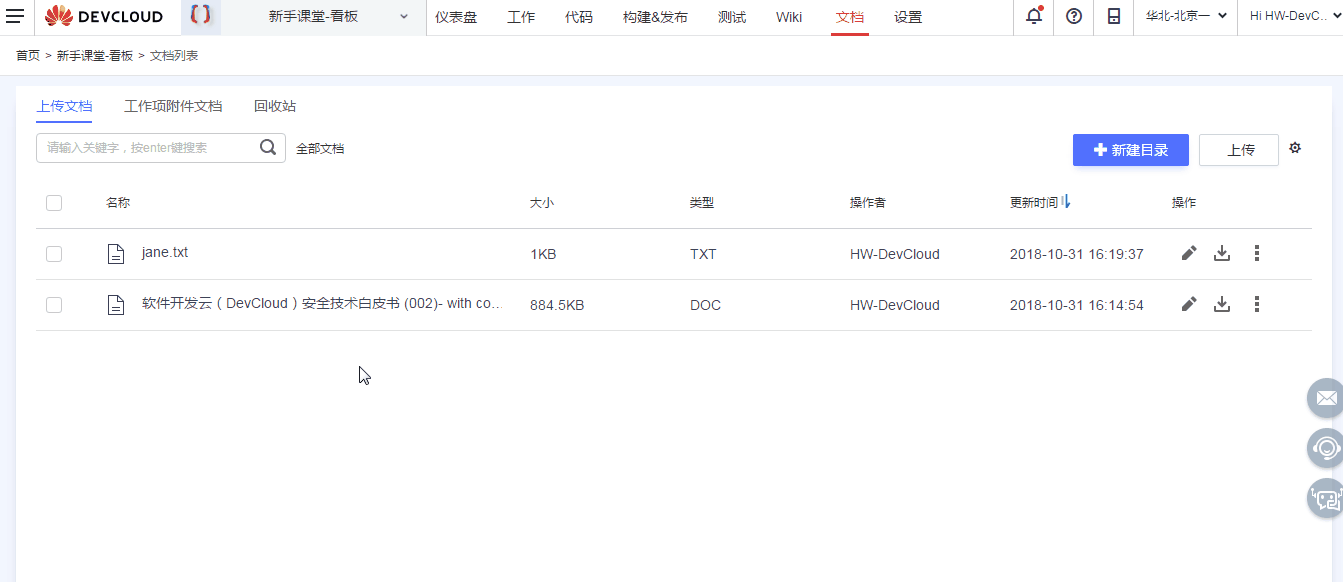Open the Wiki menu item

[x=788, y=17]
